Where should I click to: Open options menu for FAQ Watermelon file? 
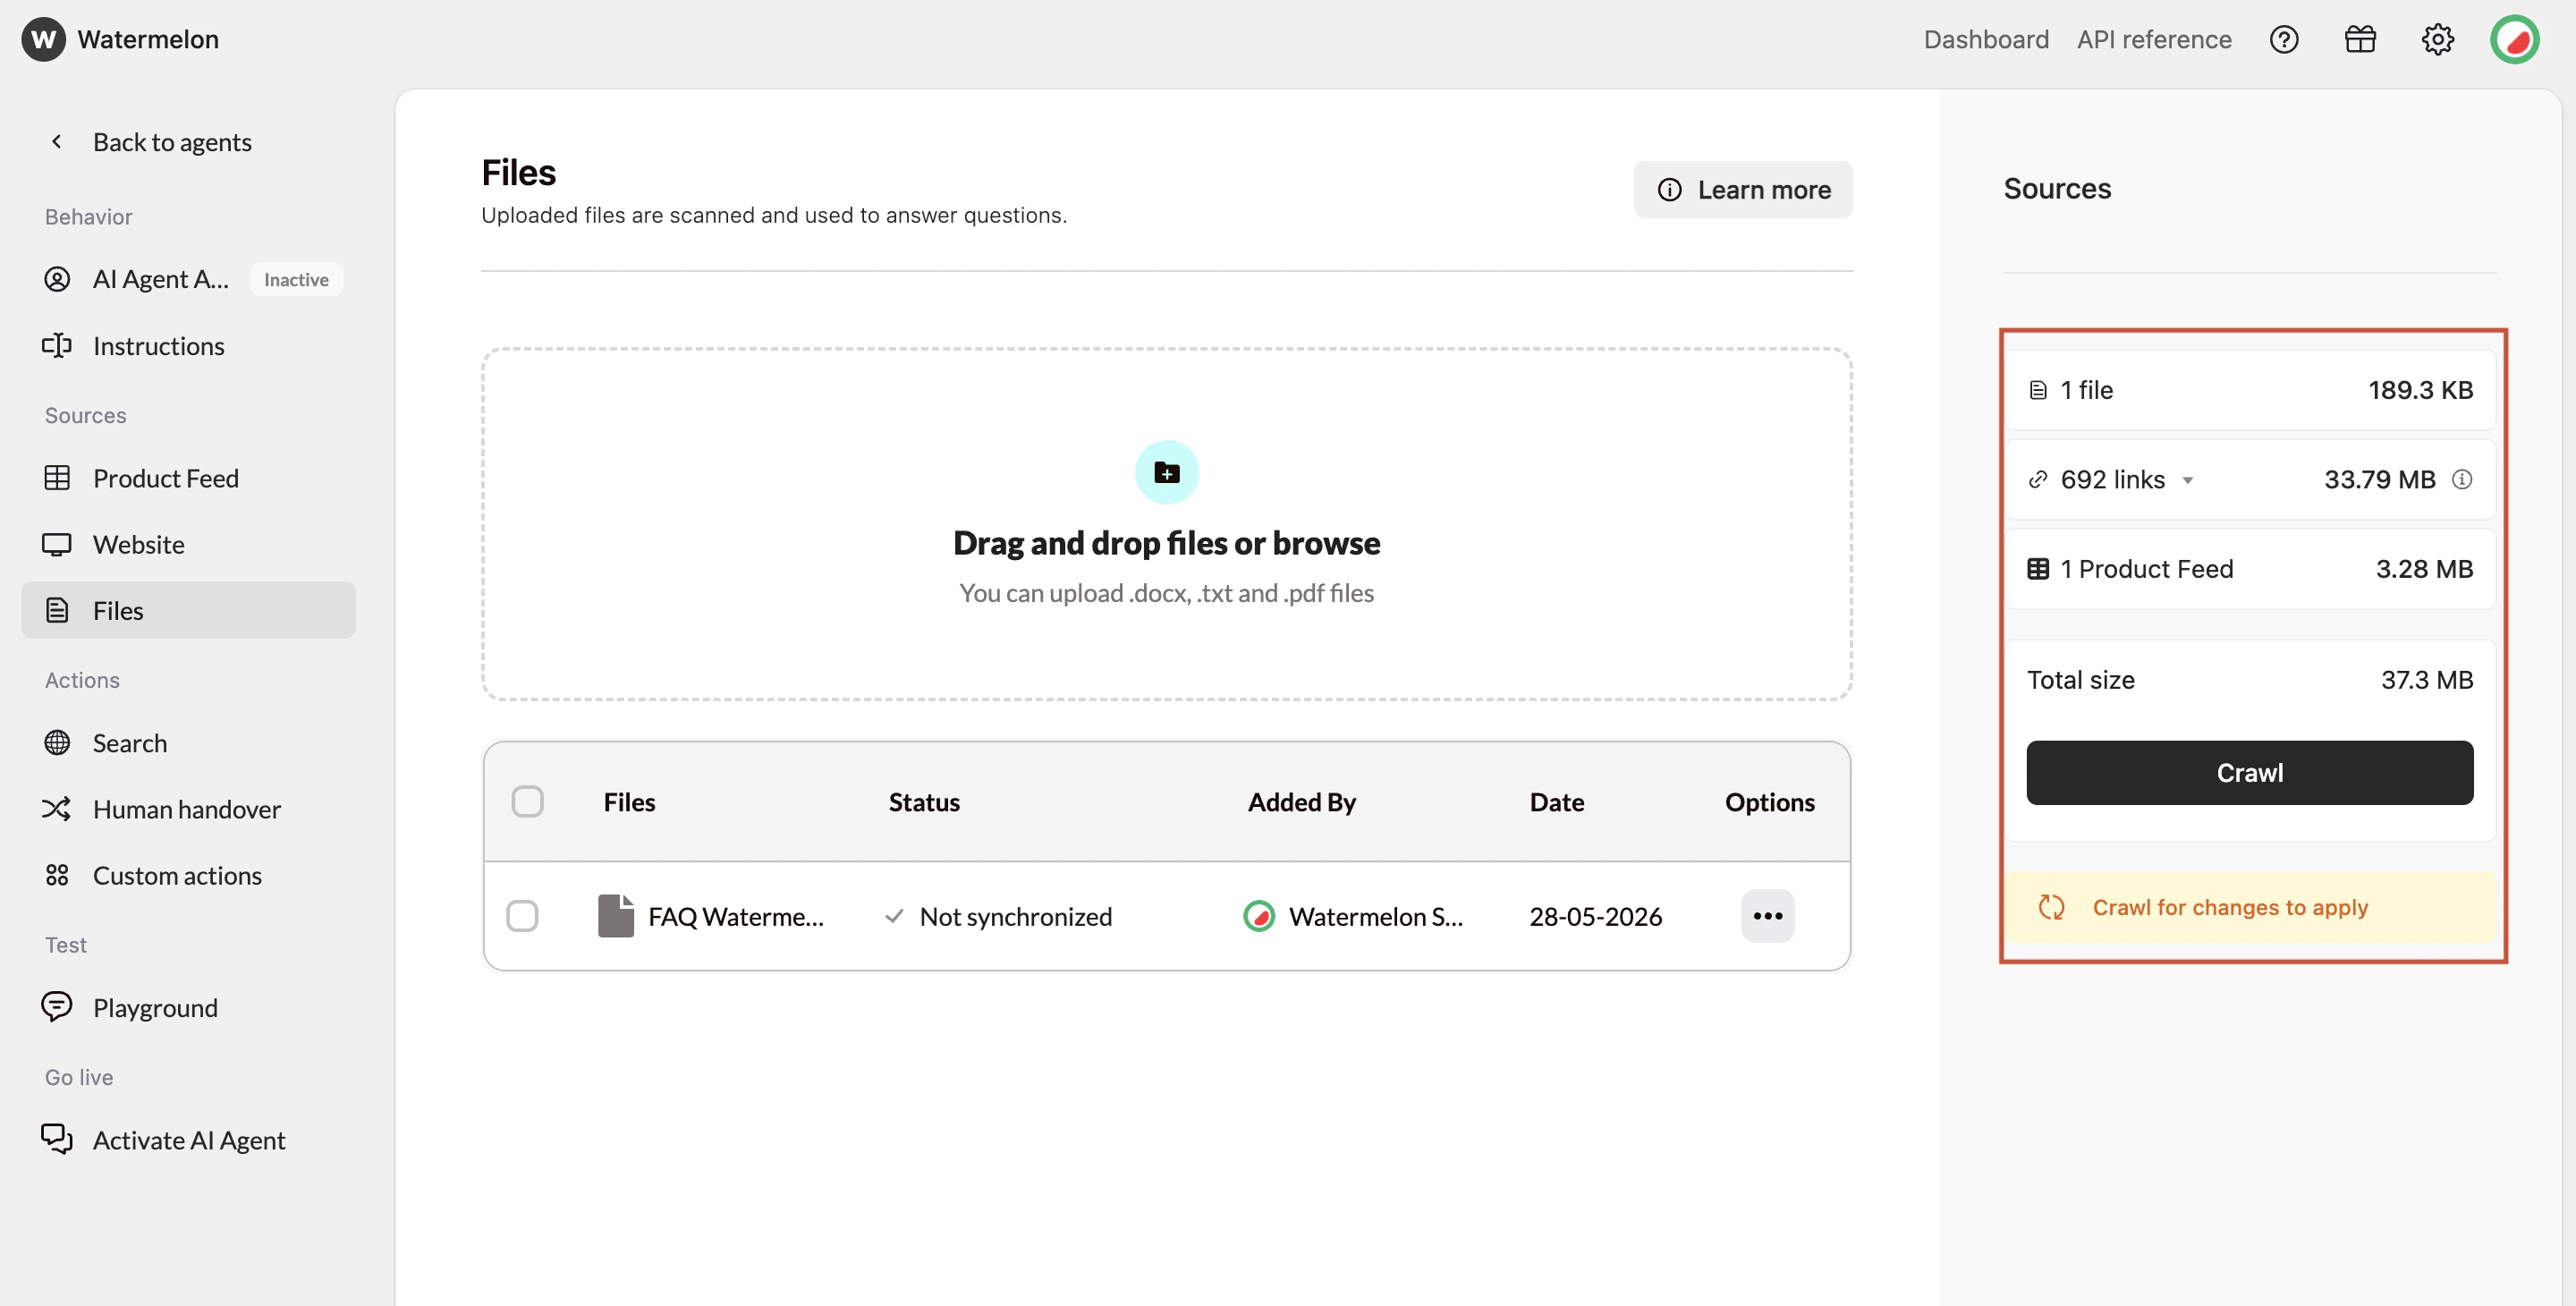coord(1768,916)
